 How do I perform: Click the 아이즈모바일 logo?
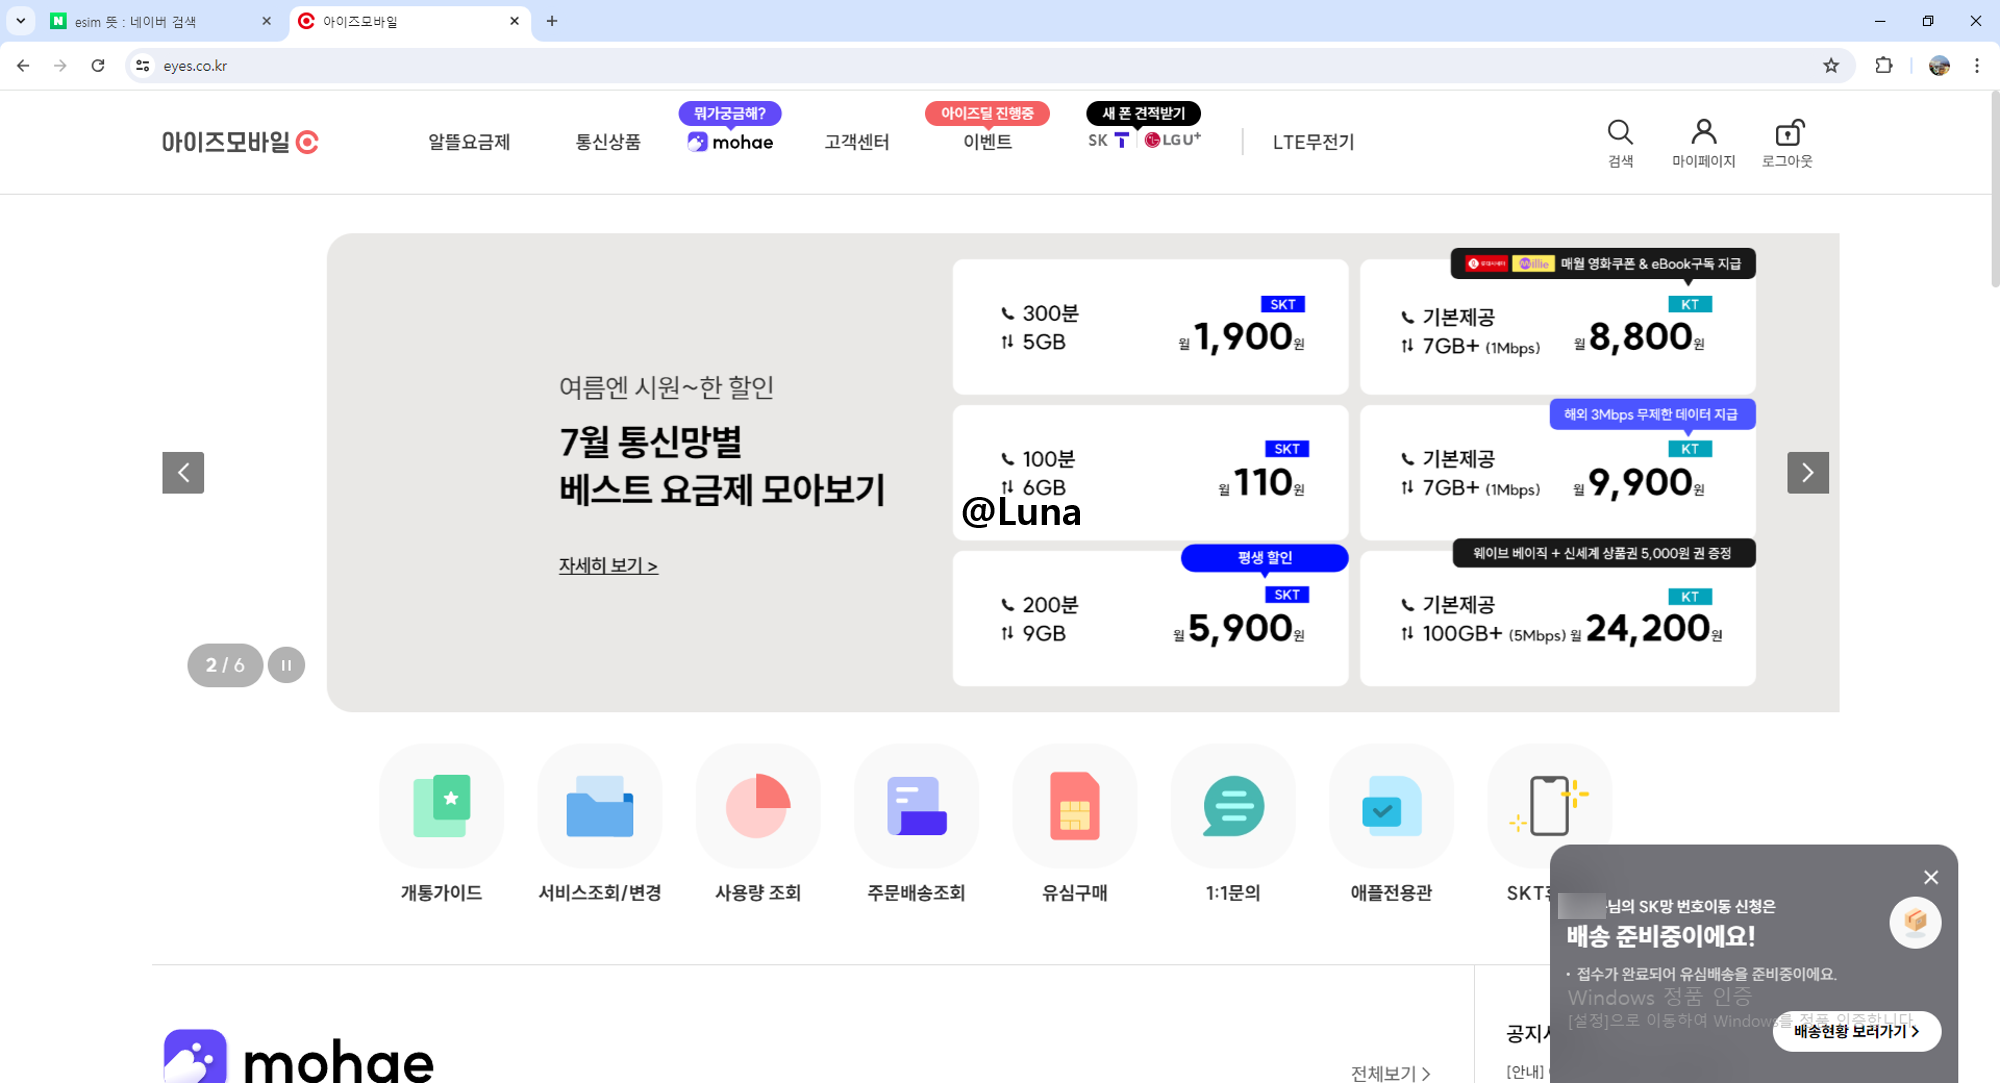(240, 142)
